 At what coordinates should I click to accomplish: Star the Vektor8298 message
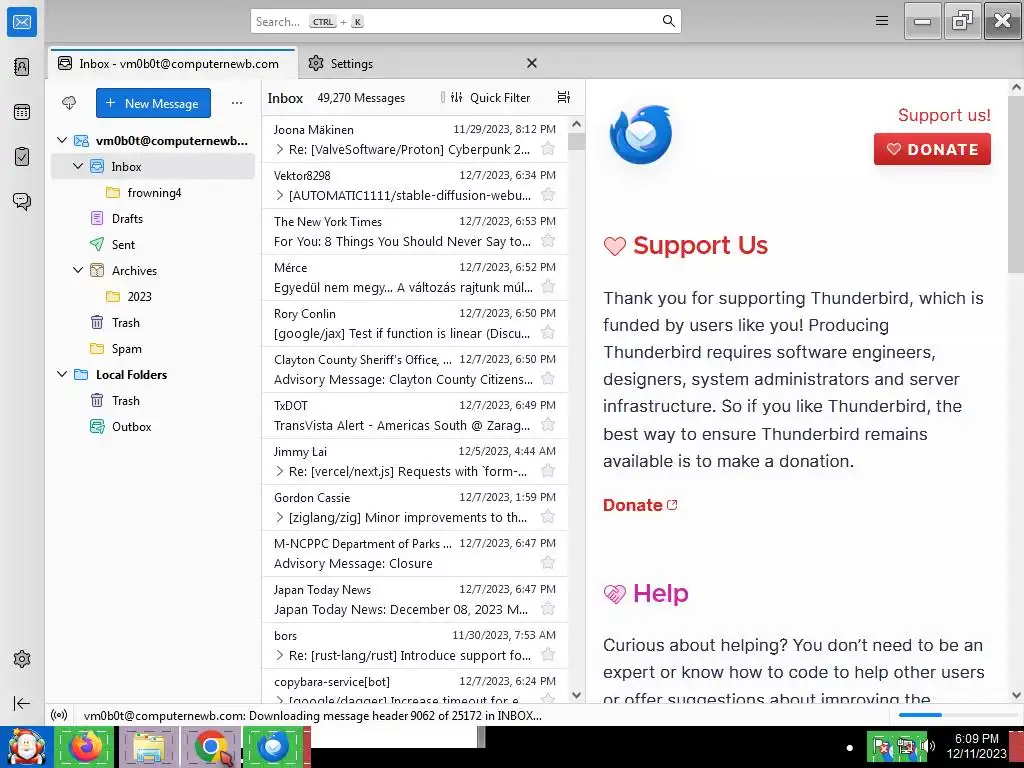[548, 195]
